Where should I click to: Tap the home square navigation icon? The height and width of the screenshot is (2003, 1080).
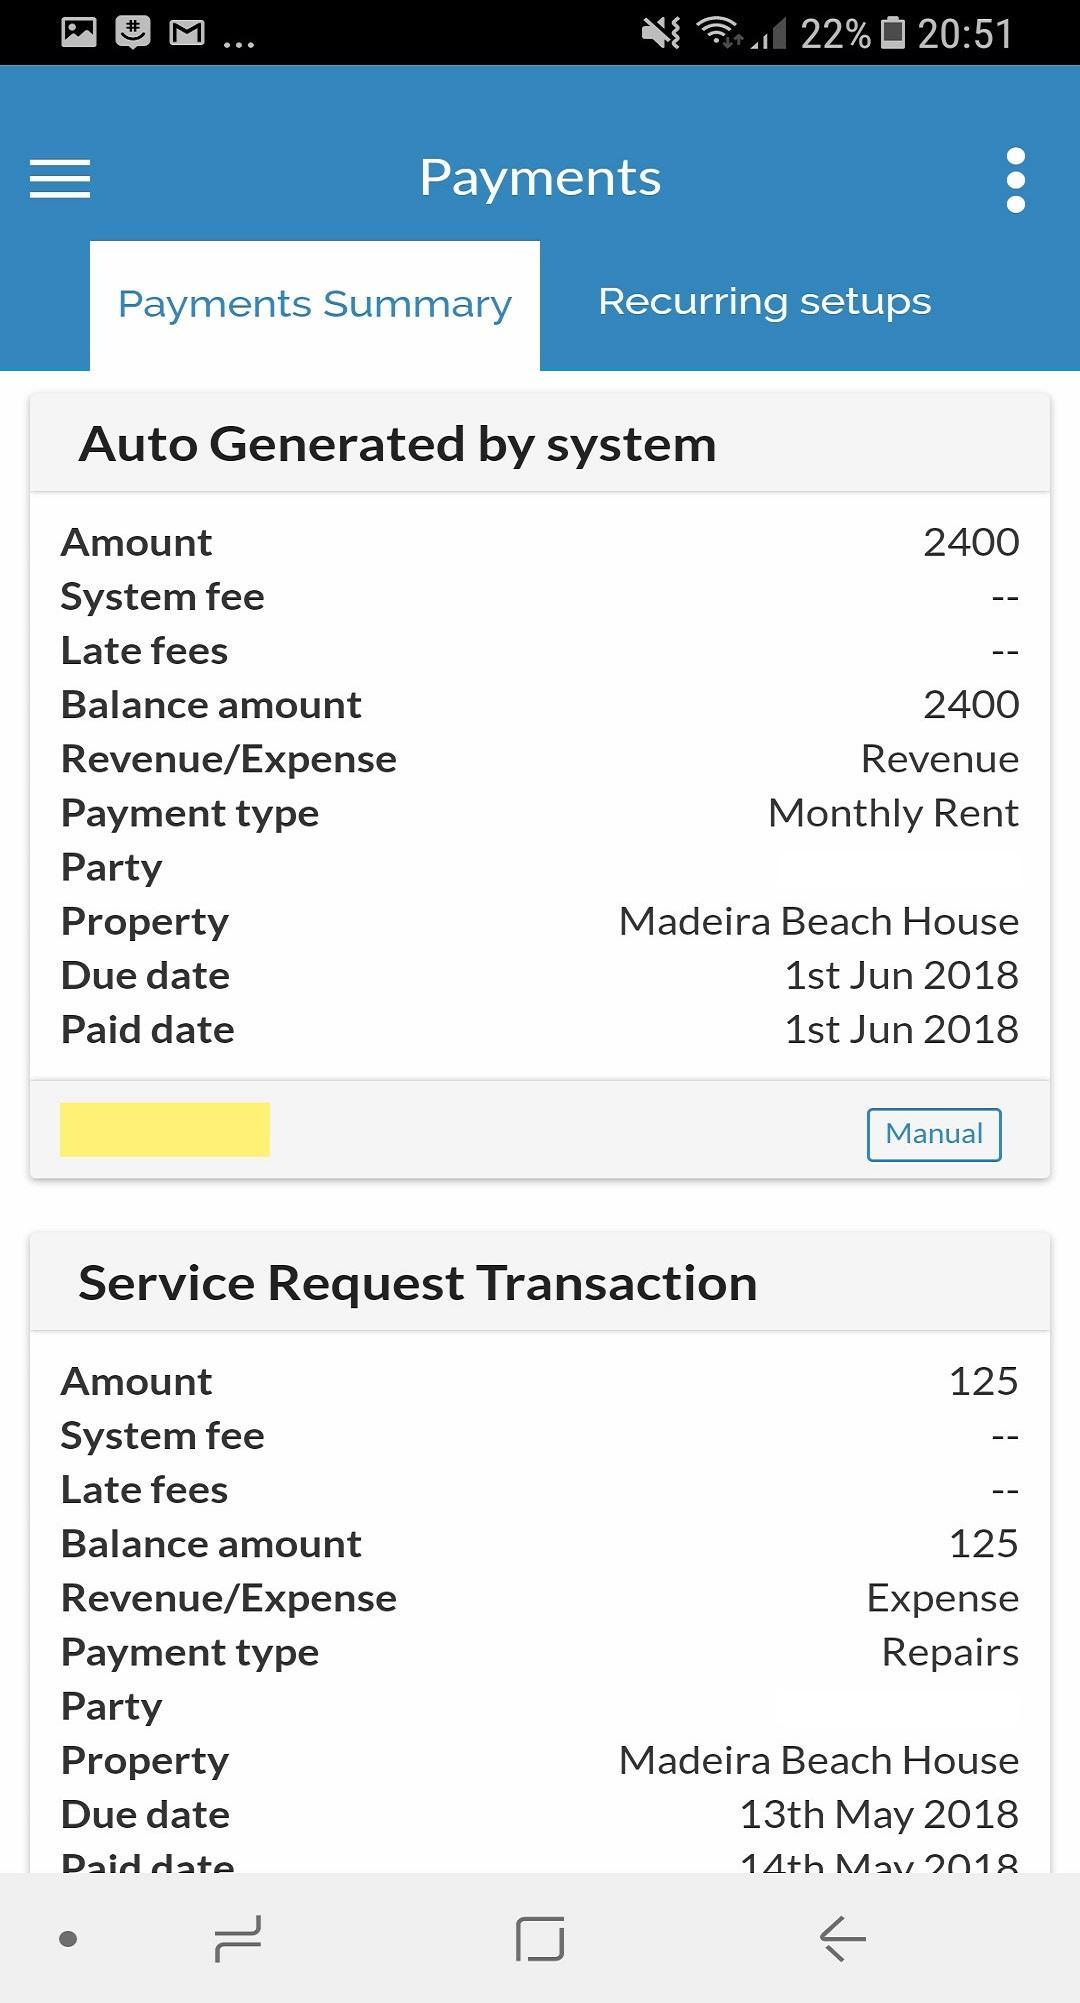tap(540, 1939)
